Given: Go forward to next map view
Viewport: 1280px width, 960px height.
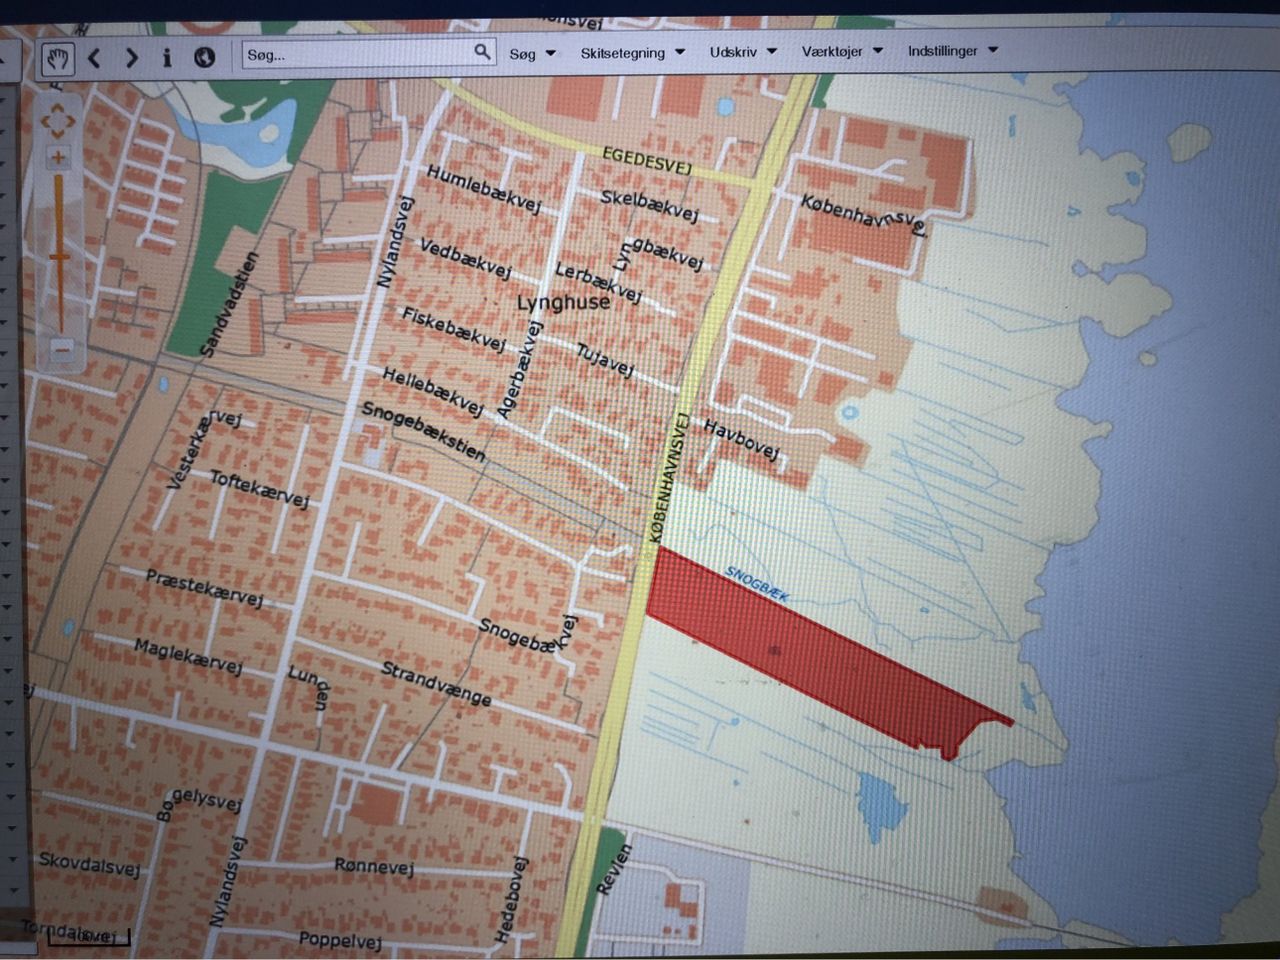Looking at the screenshot, I should (x=131, y=57).
